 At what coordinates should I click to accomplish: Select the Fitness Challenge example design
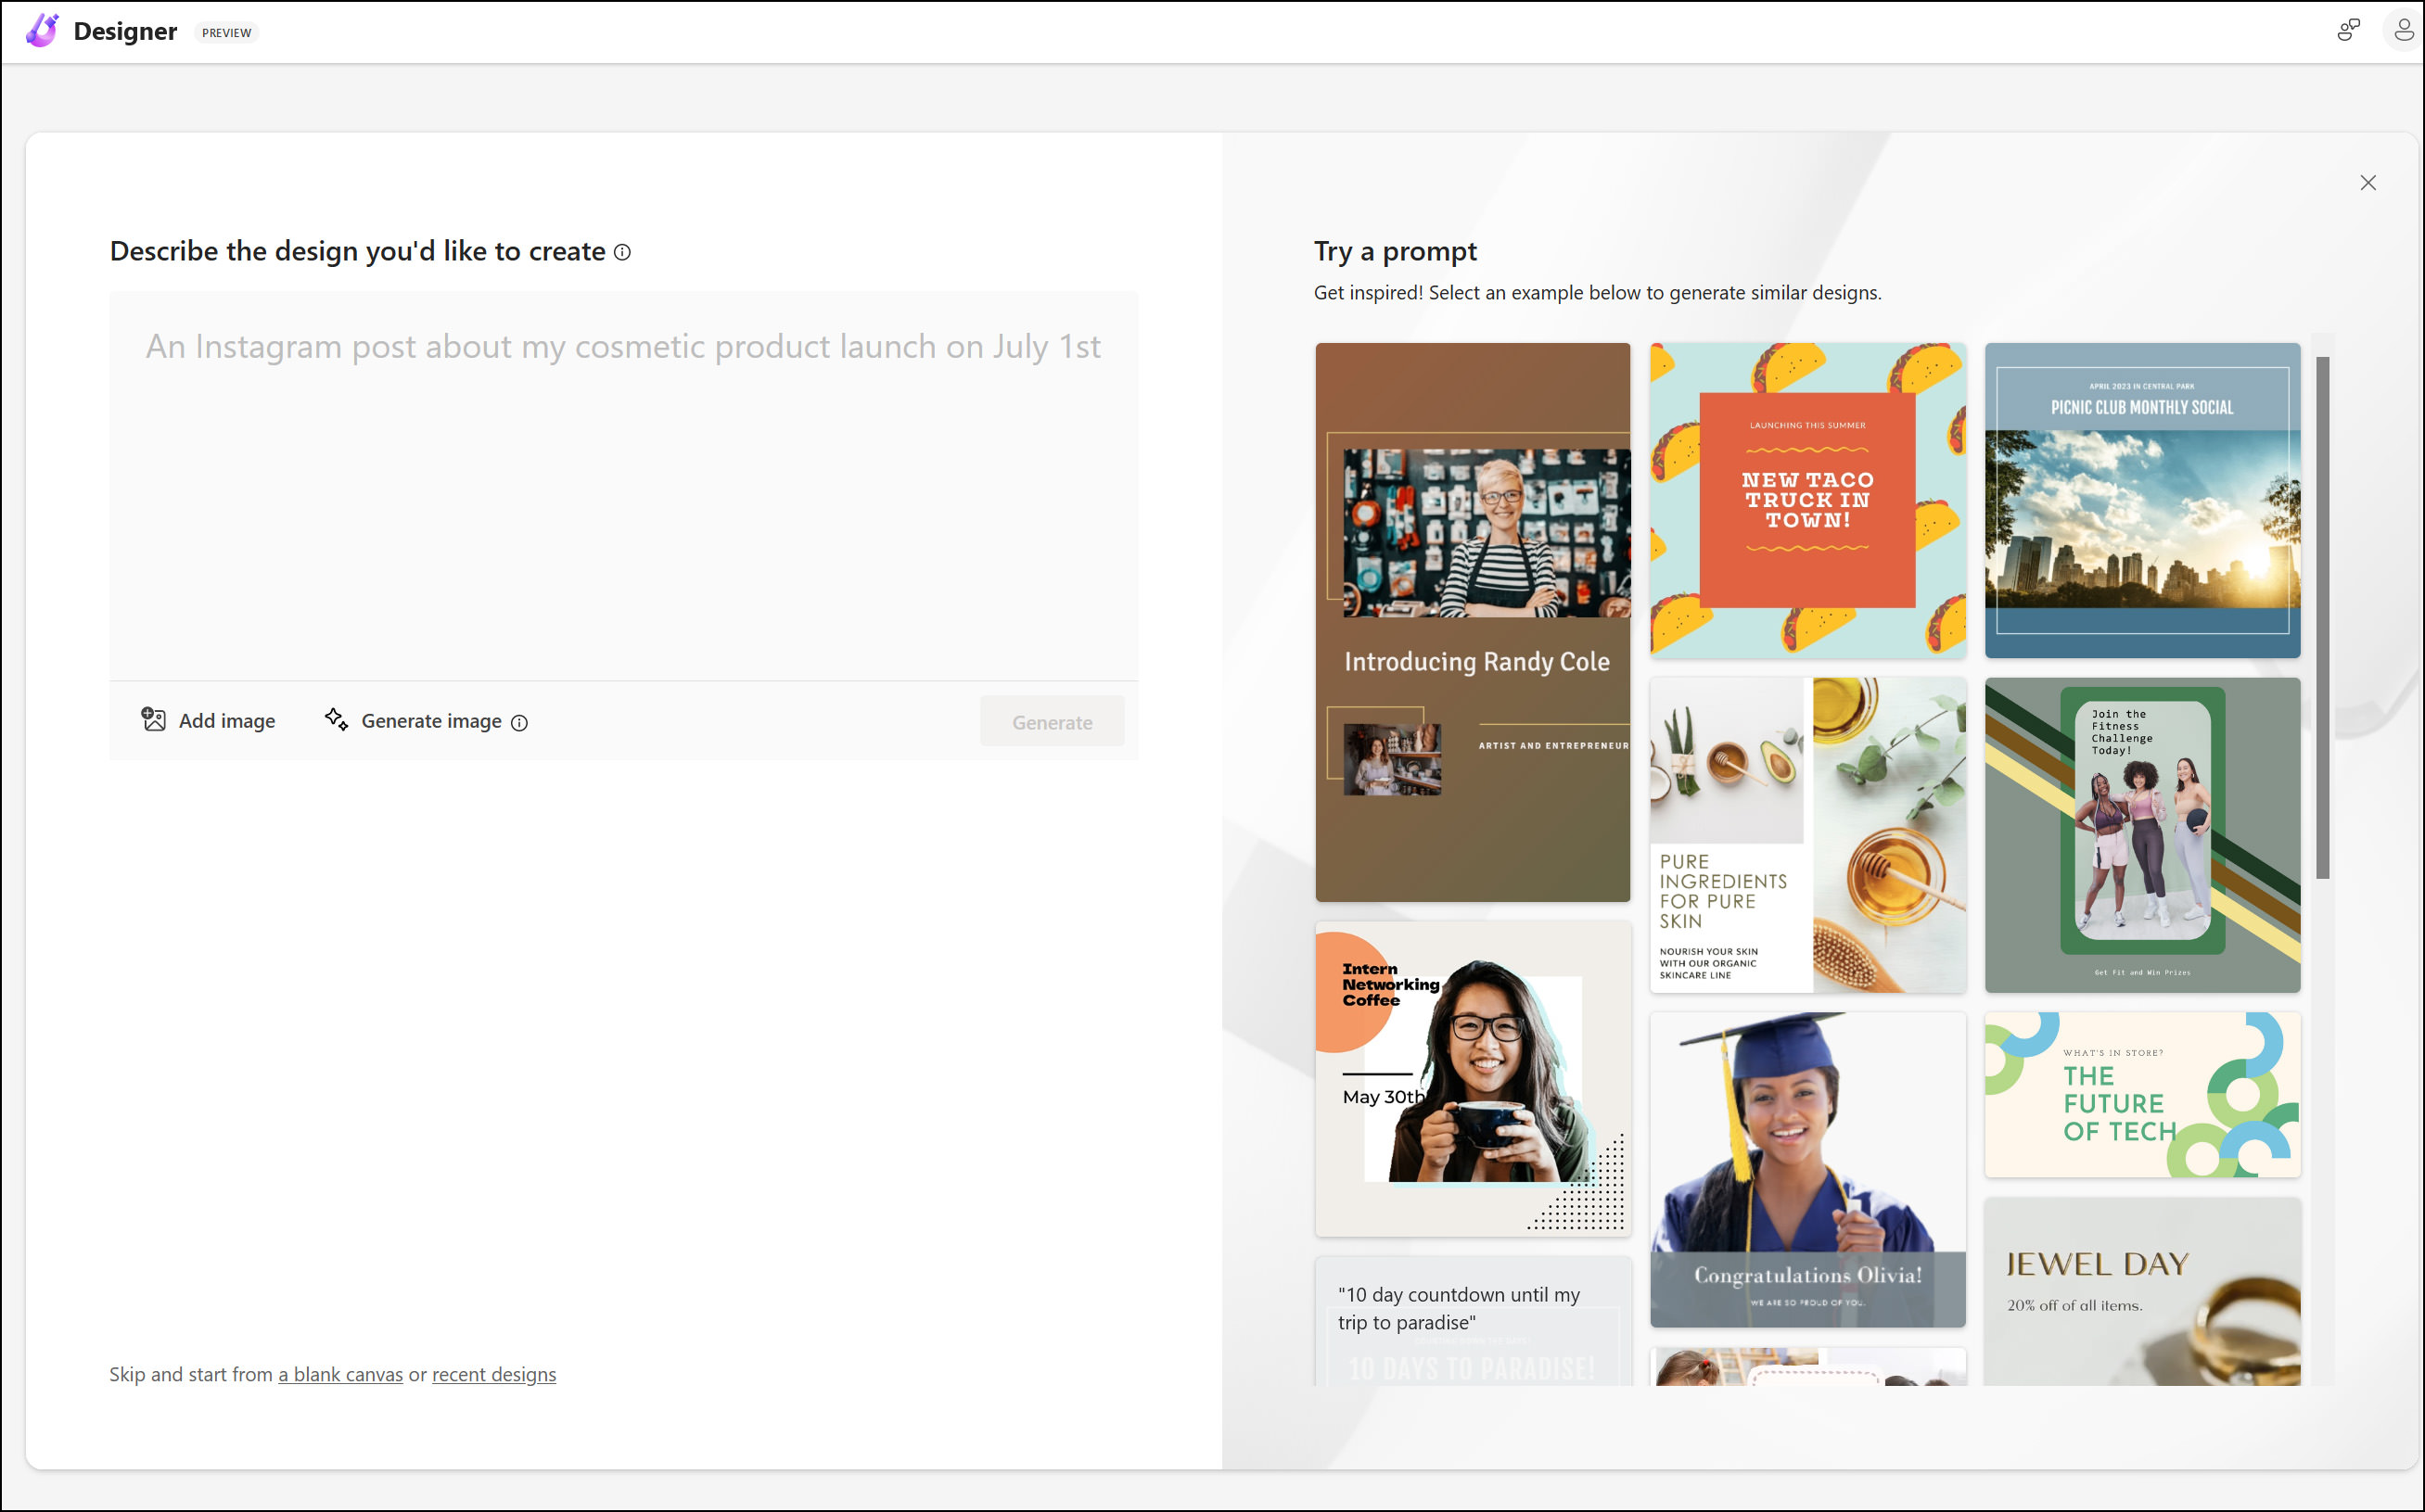(x=2142, y=835)
